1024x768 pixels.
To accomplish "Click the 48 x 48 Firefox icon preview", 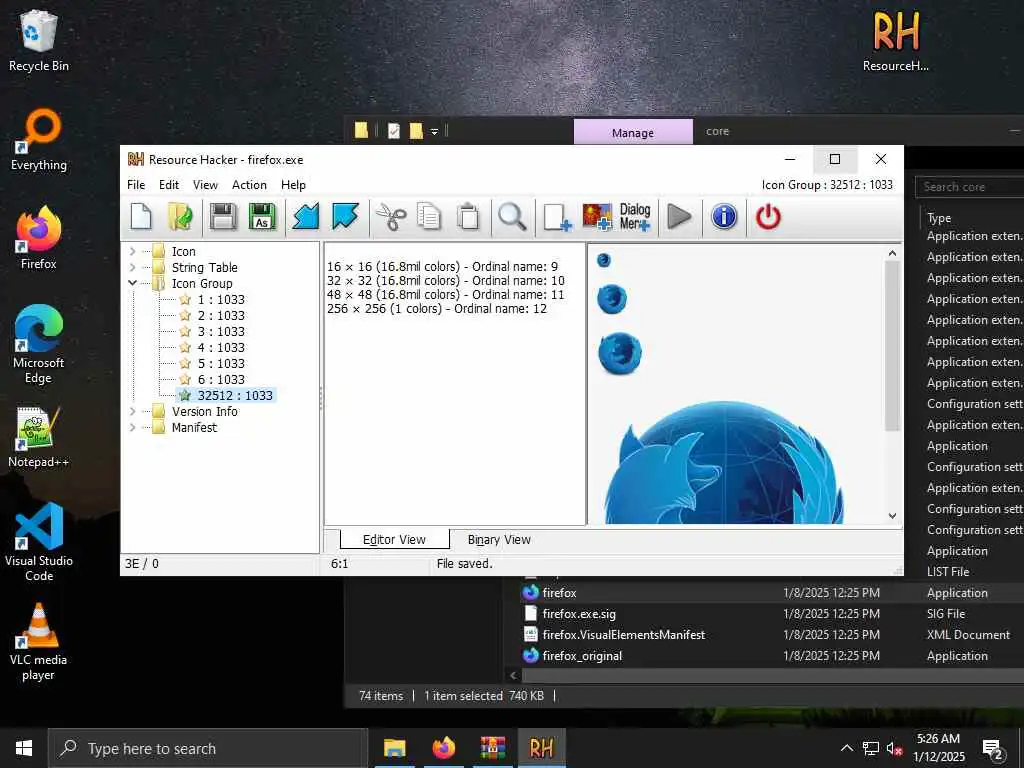I will 620,353.
